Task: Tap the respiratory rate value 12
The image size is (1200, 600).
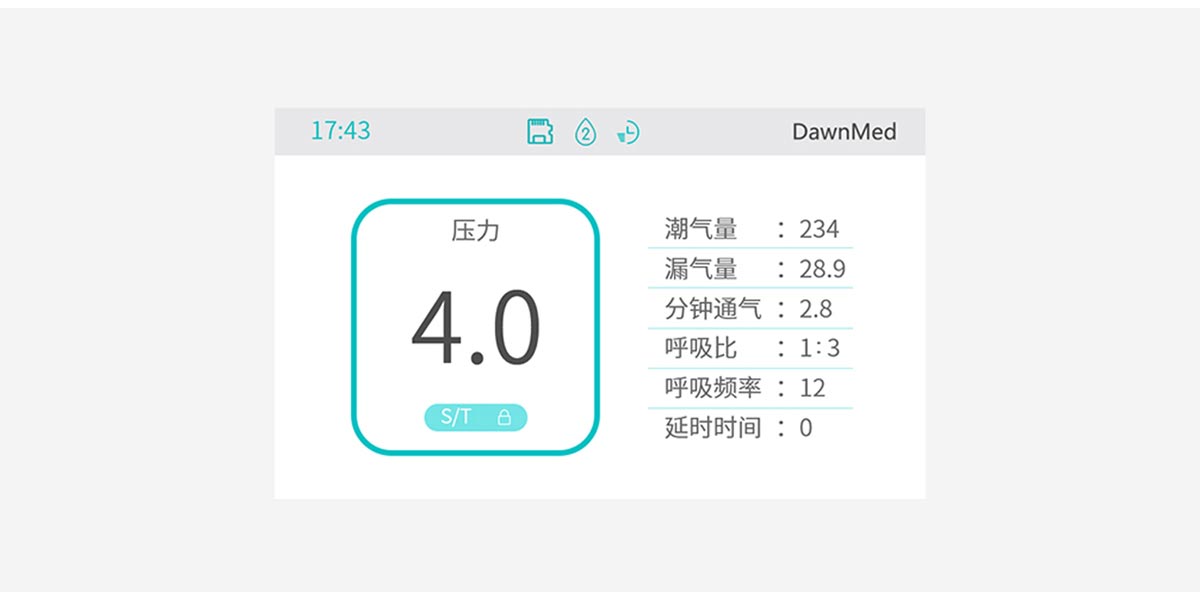Action: [812, 388]
